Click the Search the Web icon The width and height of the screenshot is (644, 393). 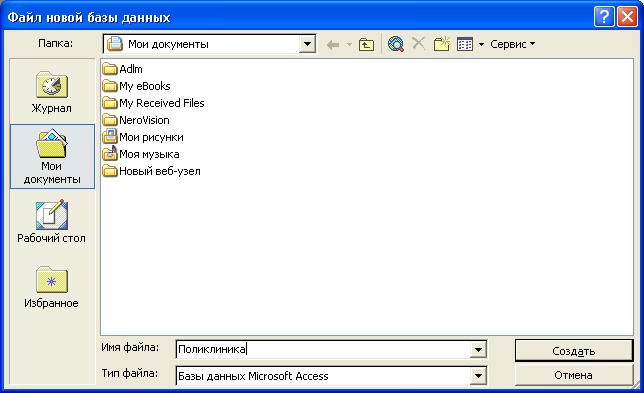(396, 44)
